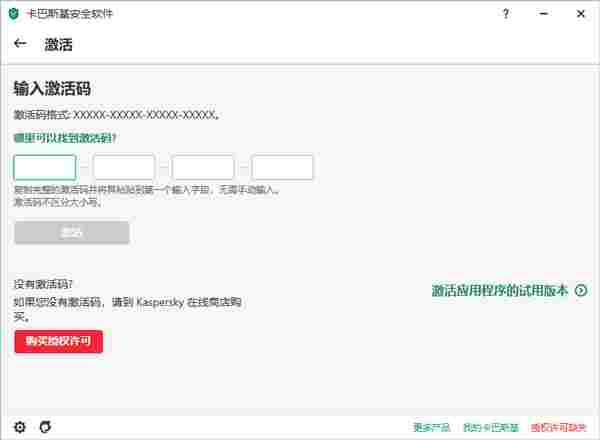Focus the fourth activation code field
Image resolution: width=600 pixels, height=440 pixels.
click(x=282, y=167)
